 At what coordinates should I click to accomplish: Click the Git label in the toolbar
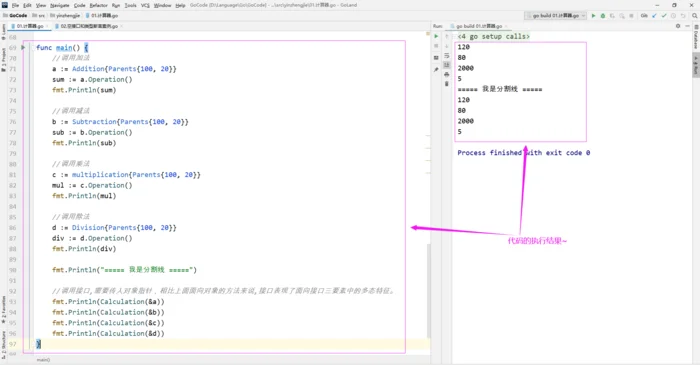644,16
